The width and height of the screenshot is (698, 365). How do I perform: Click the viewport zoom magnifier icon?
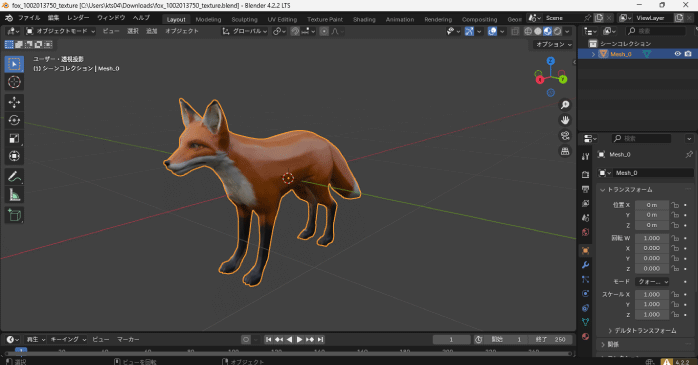click(x=565, y=105)
